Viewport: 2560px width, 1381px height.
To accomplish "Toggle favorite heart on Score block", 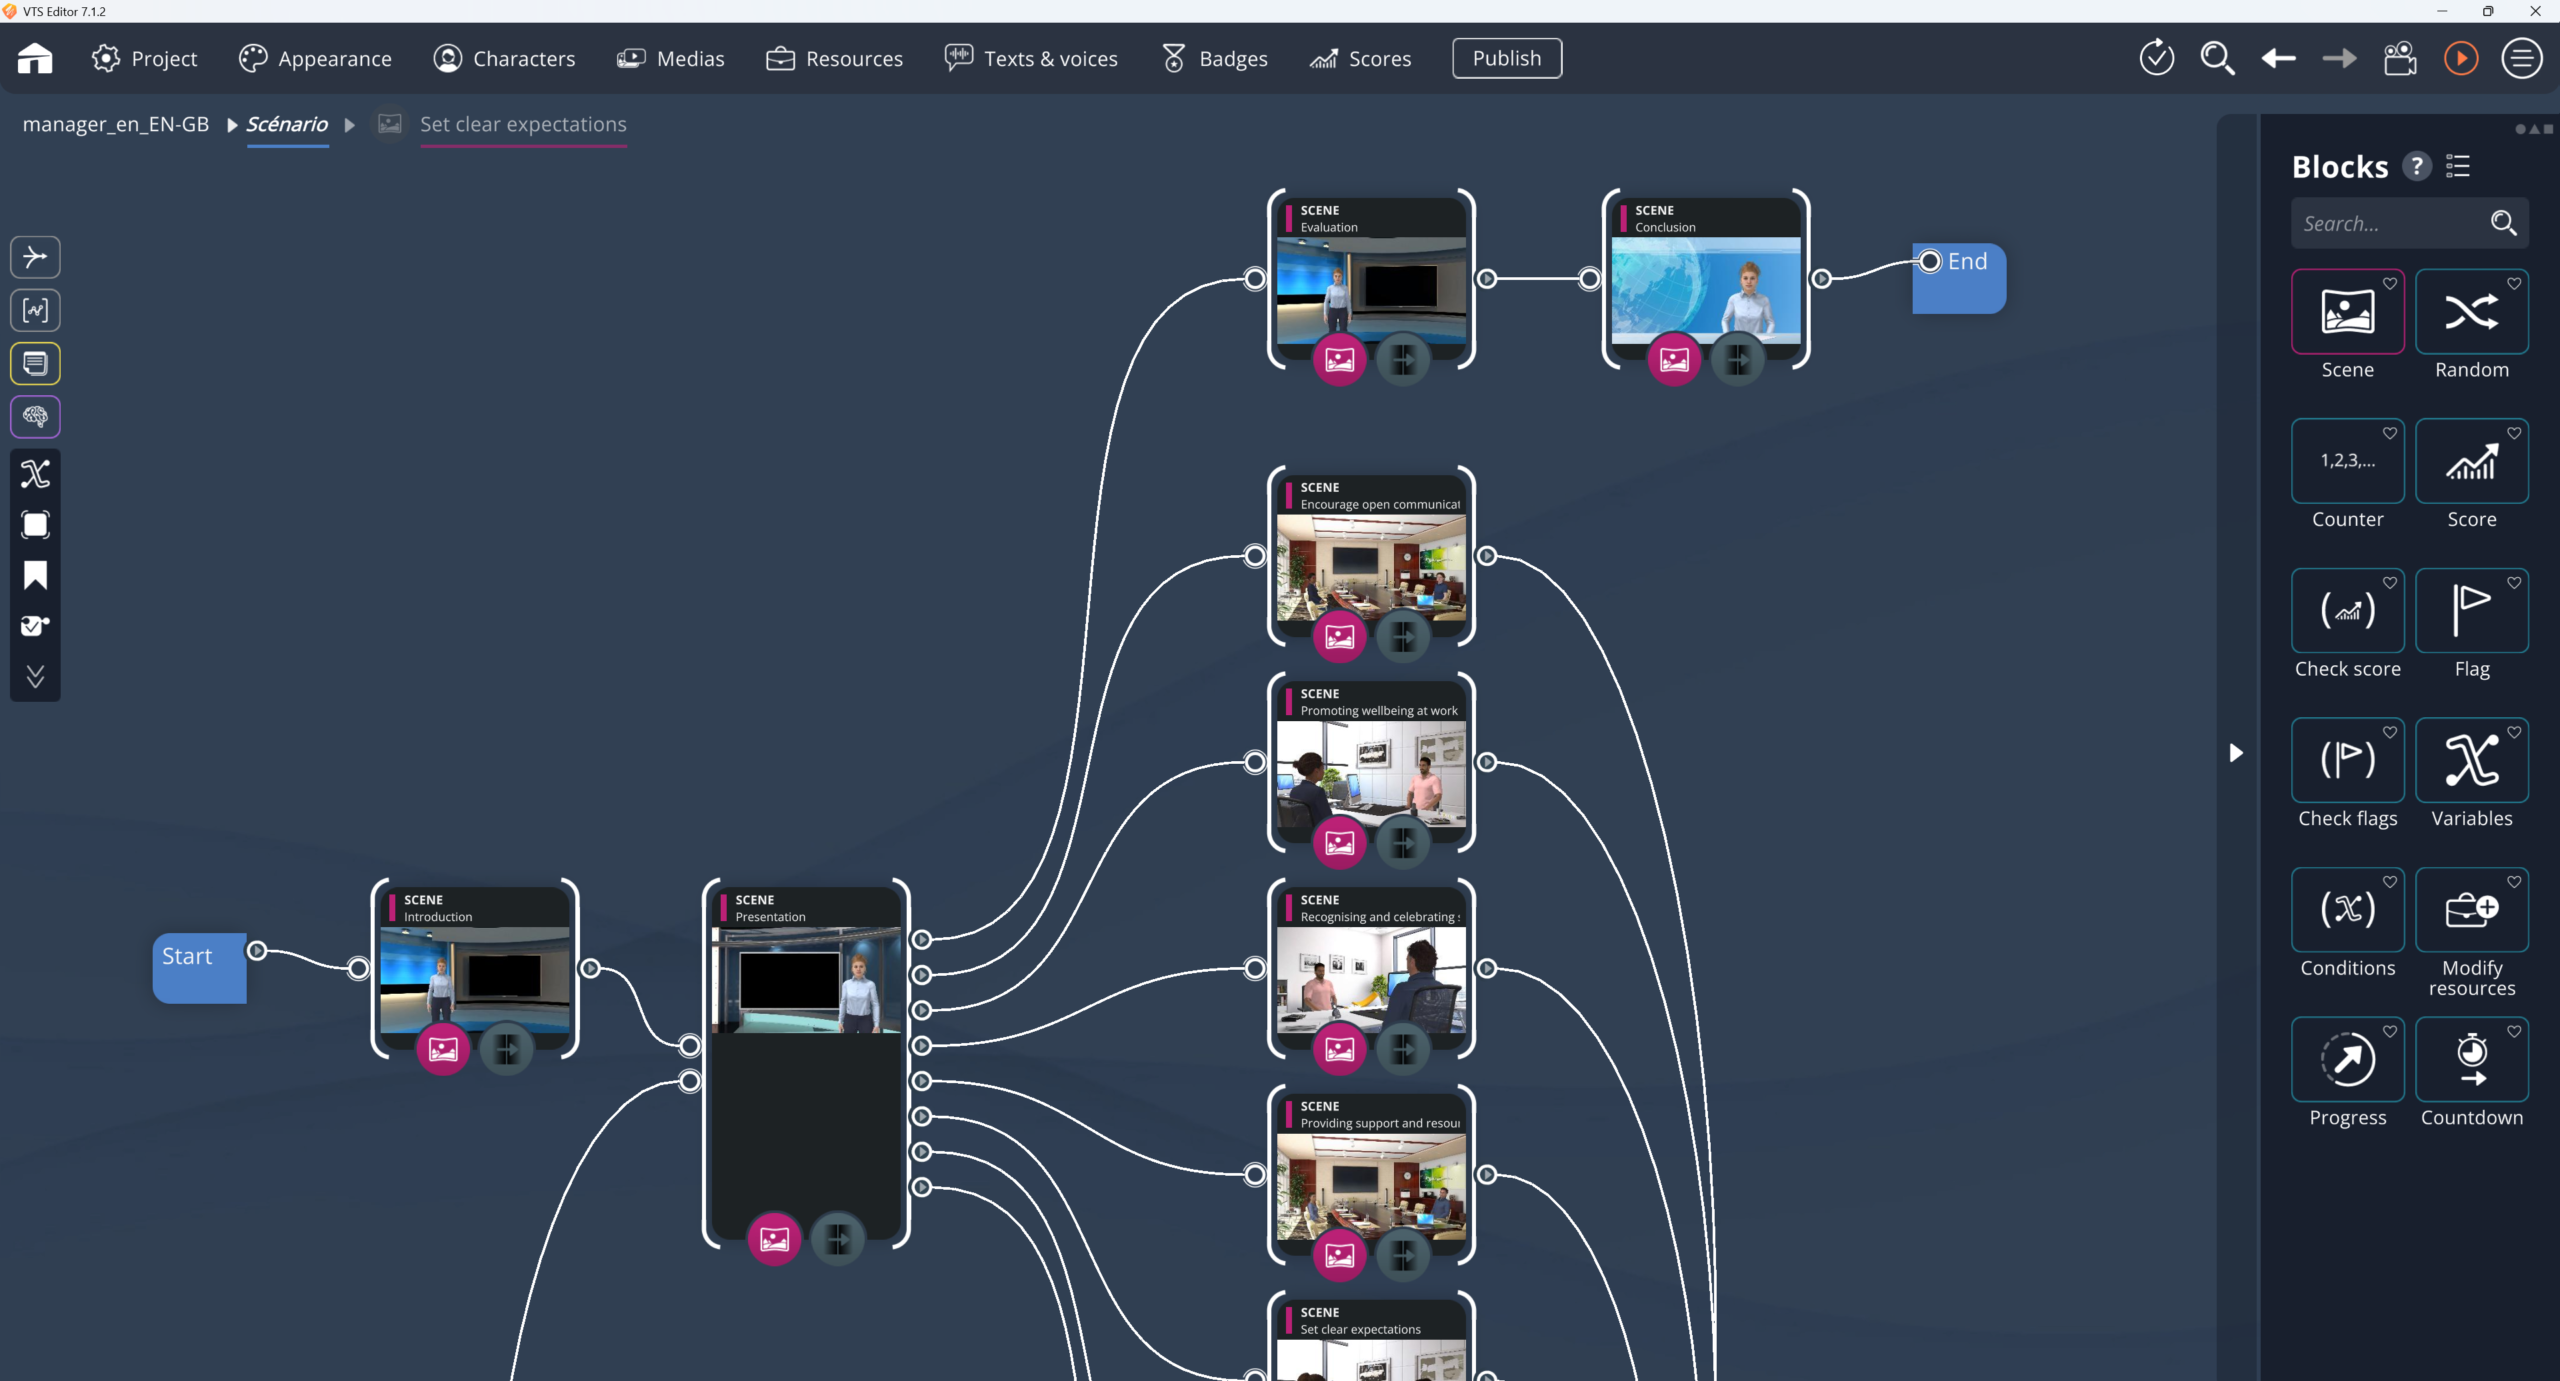I will tap(2514, 433).
